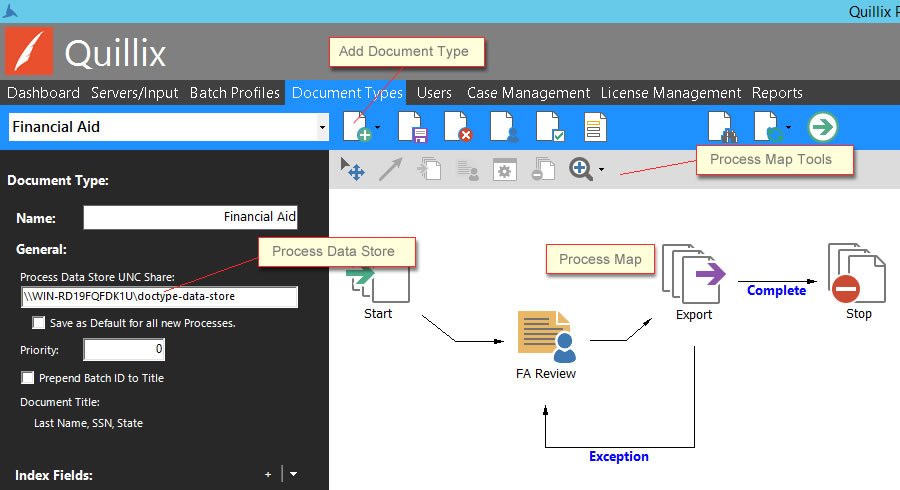The image size is (900, 490).
Task: Click the Quillix title bar app icon
Action: pyautogui.click(x=10, y=10)
